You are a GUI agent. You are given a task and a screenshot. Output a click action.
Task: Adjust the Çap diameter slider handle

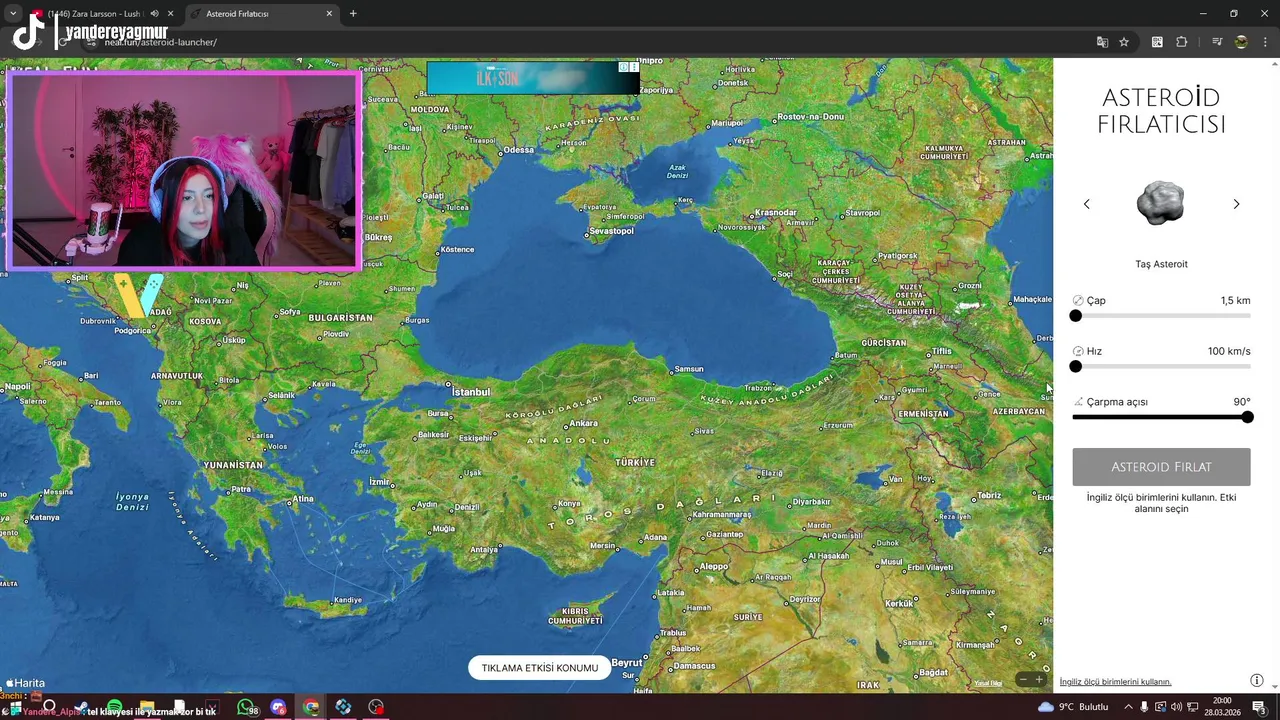click(x=1076, y=316)
